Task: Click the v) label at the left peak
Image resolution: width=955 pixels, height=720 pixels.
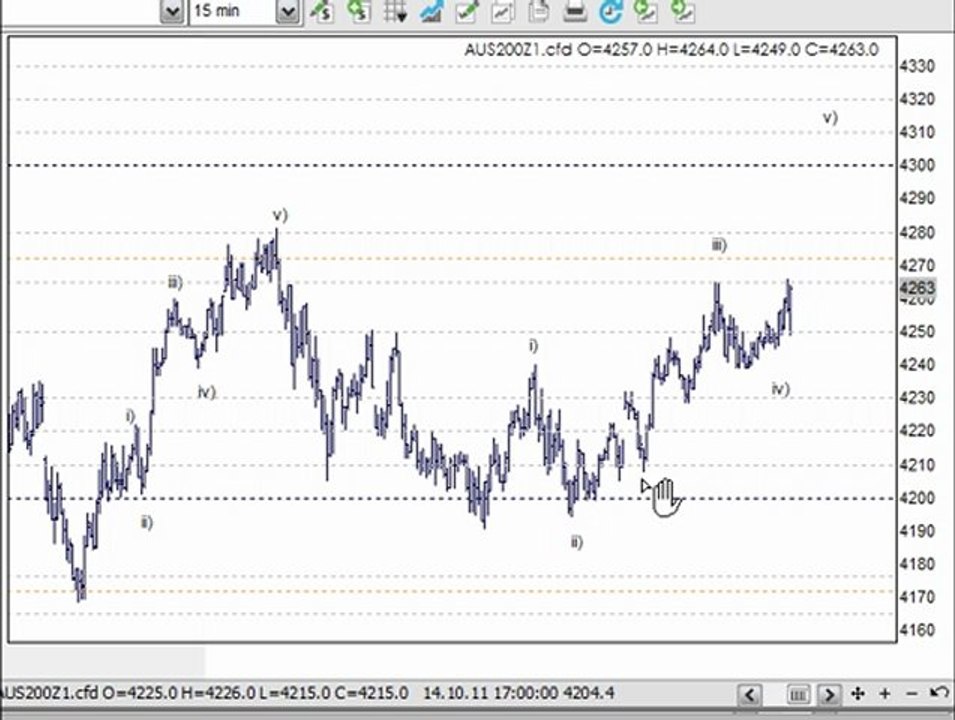Action: 280,214
